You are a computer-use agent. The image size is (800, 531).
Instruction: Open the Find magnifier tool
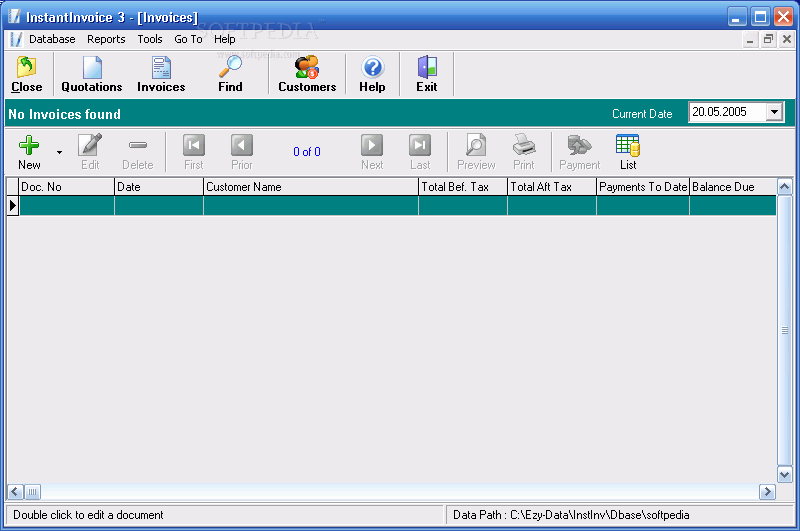click(231, 74)
